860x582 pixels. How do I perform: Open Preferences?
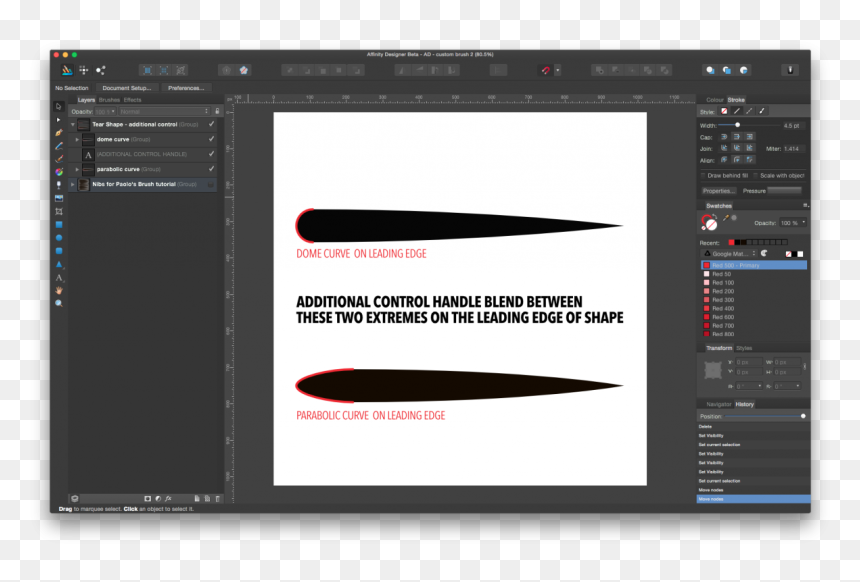[186, 88]
